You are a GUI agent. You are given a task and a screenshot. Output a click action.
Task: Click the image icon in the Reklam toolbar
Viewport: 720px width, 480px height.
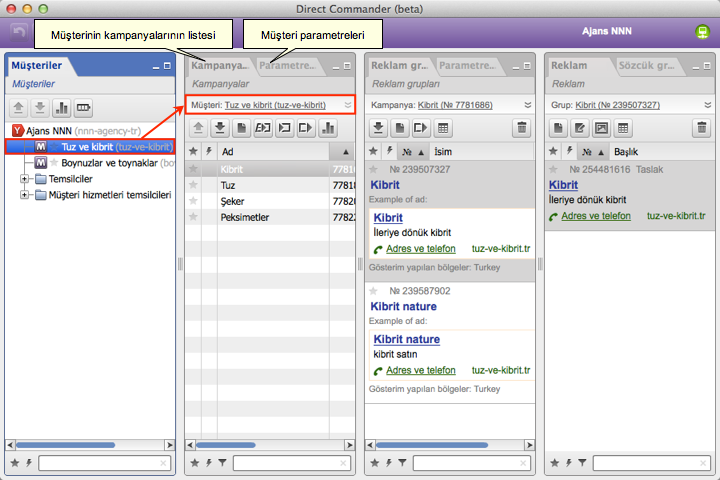click(x=601, y=128)
